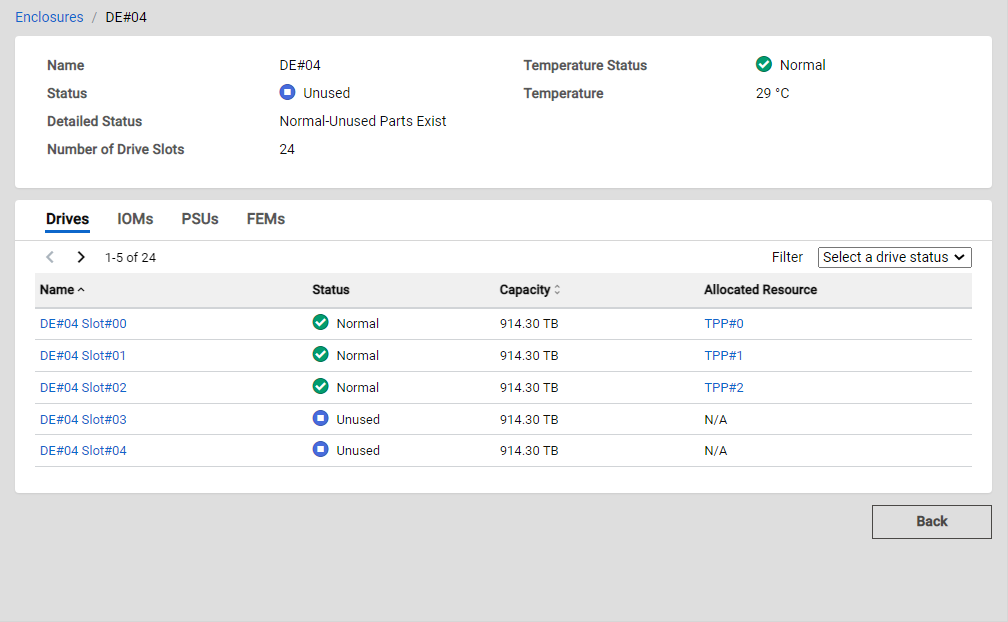This screenshot has height=622, width=1008.
Task: Switch to the IOMs tab
Action: point(135,219)
